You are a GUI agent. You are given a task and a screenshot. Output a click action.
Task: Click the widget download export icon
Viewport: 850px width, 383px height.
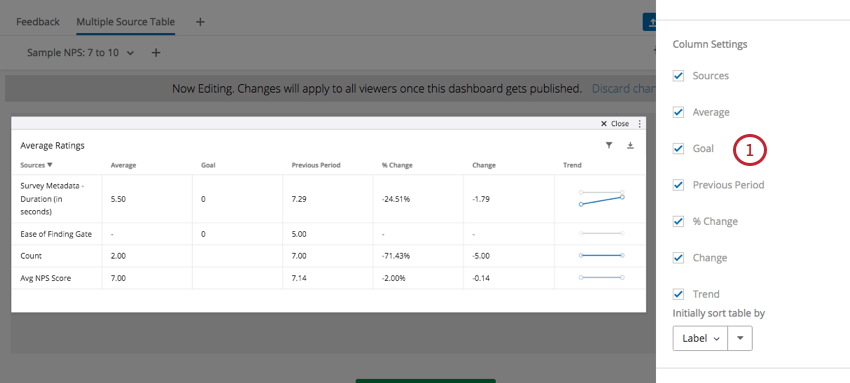tap(630, 145)
